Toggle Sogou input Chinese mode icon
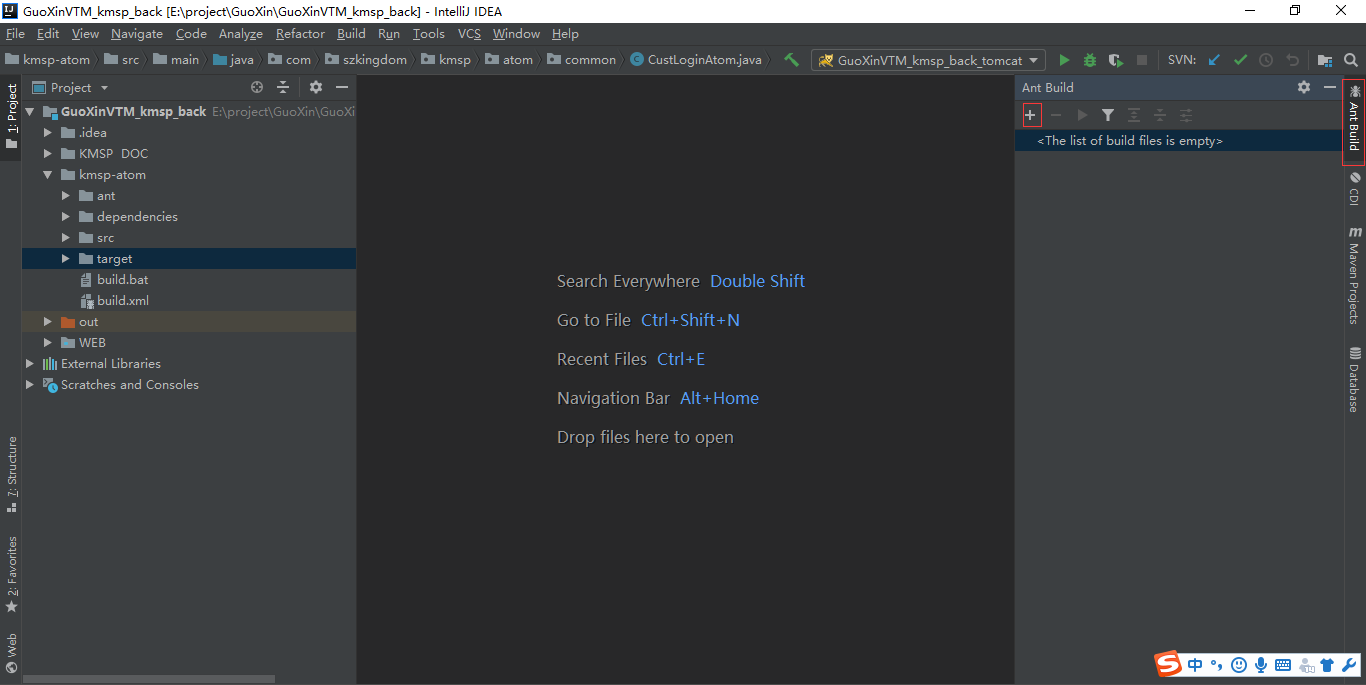 pyautogui.click(x=1195, y=664)
